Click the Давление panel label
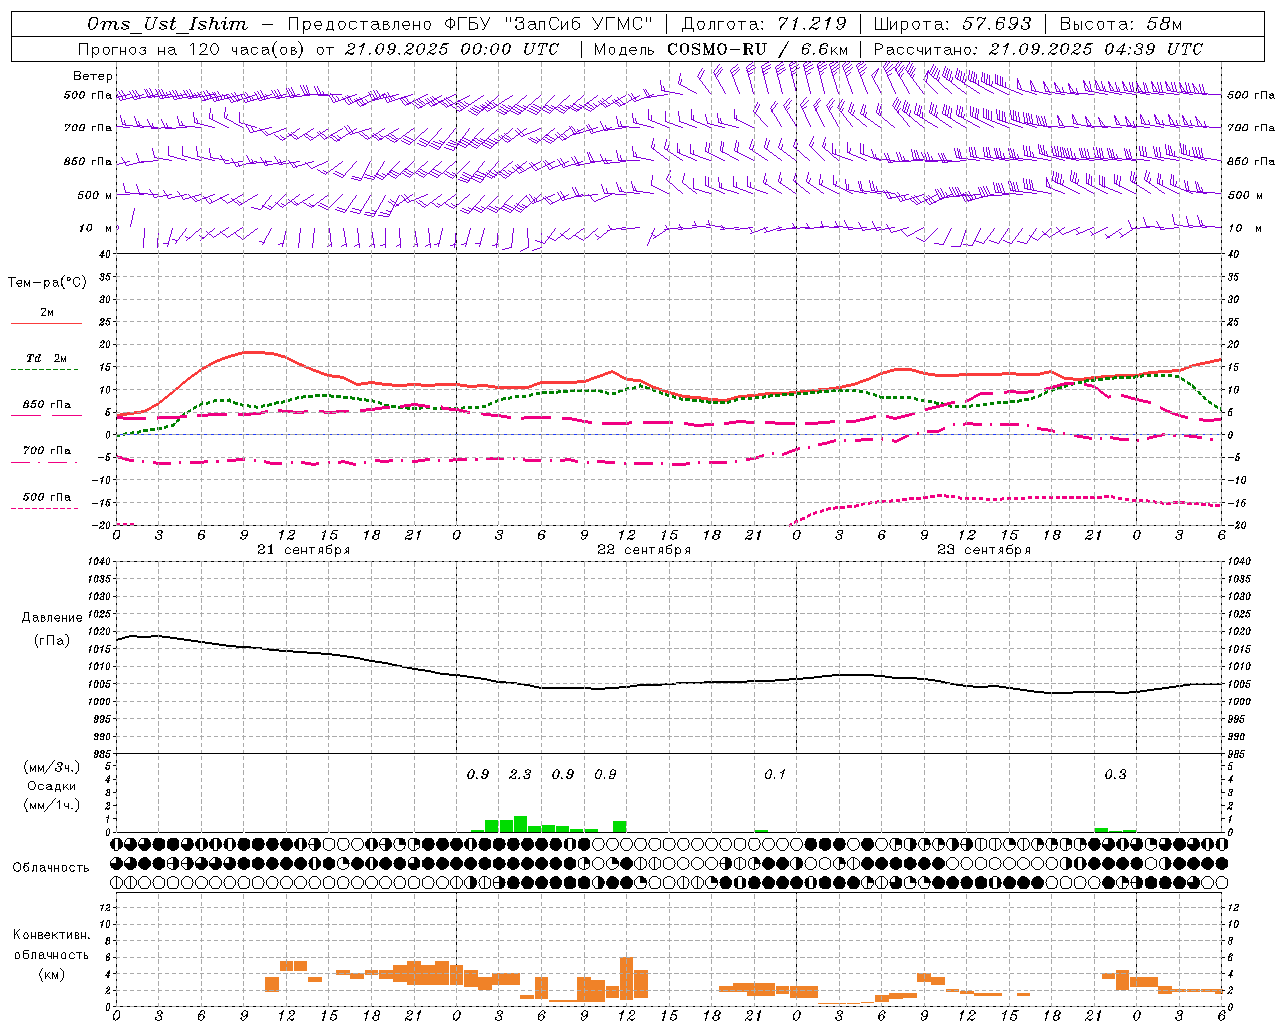The height and width of the screenshot is (1024, 1280). click(52, 618)
